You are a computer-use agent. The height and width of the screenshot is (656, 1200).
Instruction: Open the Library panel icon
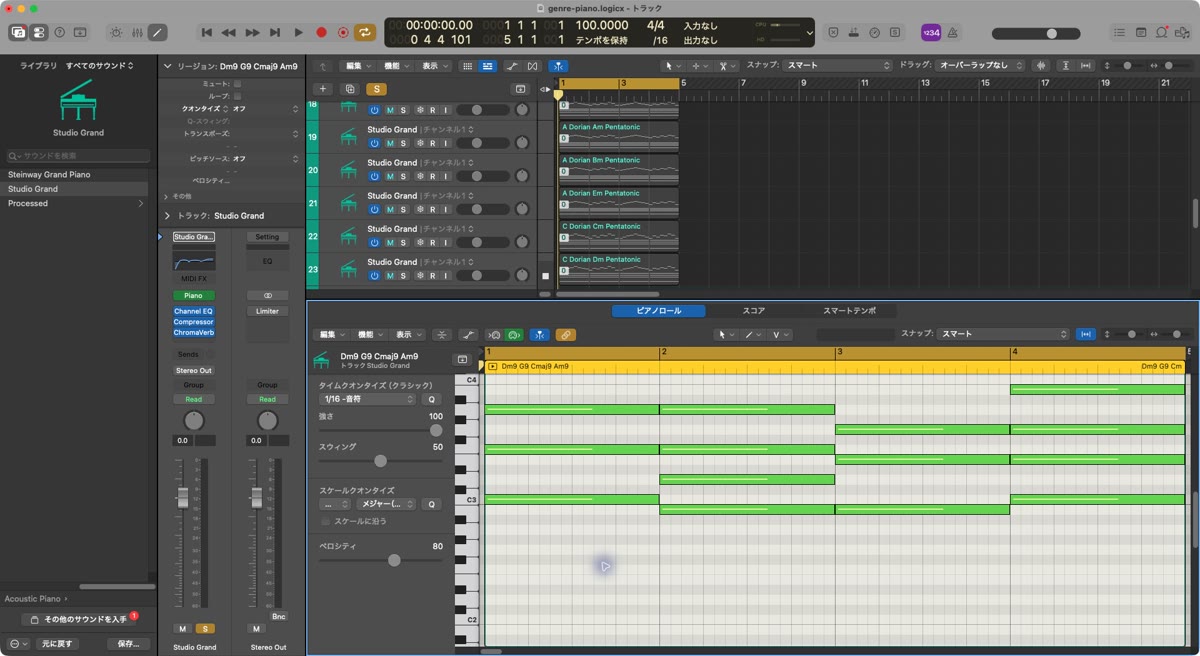(18, 32)
